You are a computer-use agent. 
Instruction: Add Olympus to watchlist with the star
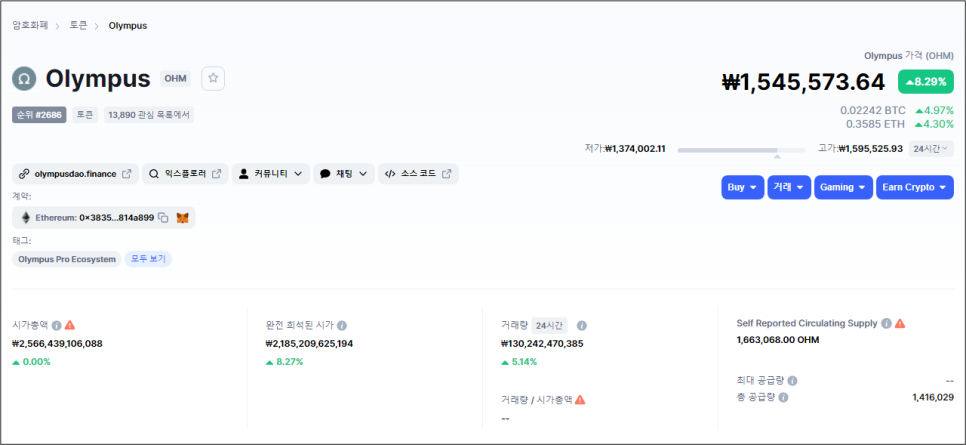213,78
